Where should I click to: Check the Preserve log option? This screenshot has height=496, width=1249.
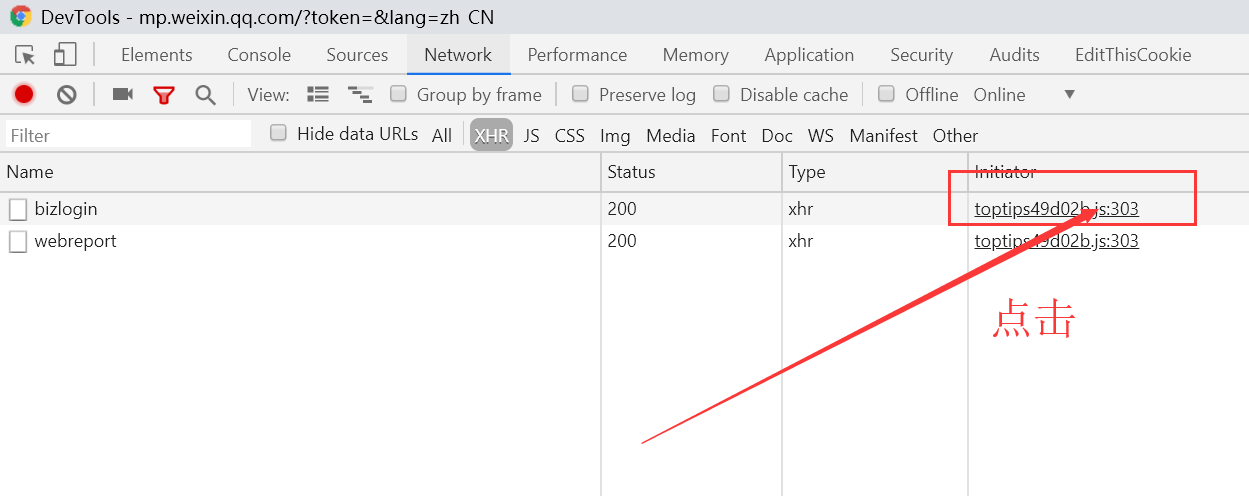[580, 94]
